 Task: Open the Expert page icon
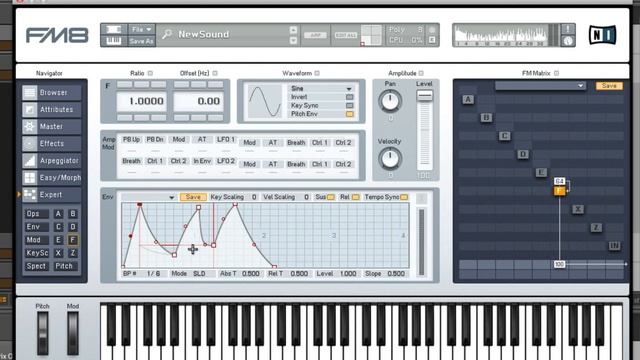click(x=29, y=195)
